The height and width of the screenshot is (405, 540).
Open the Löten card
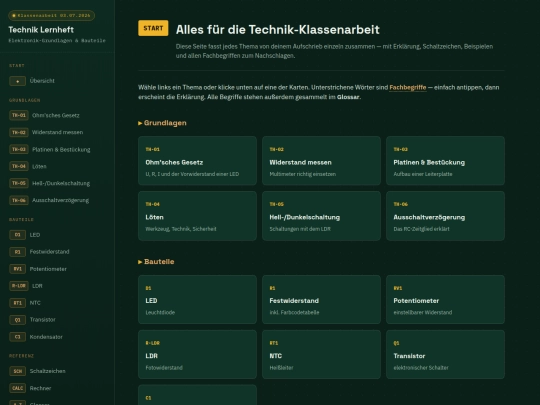coord(197,216)
